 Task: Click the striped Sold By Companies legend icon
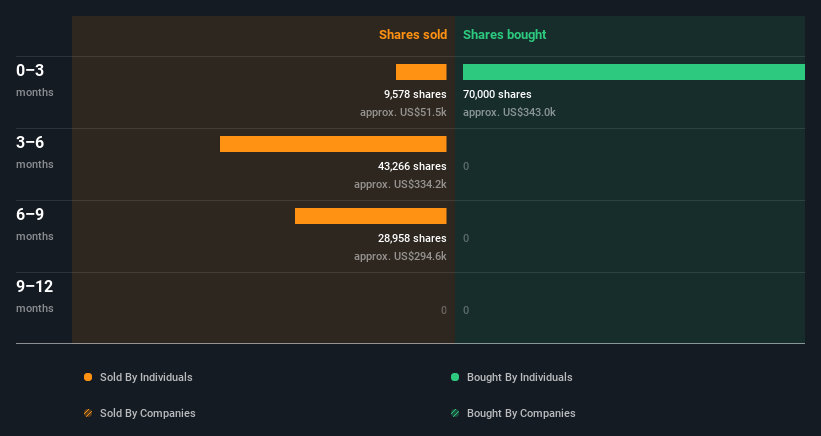(x=88, y=413)
